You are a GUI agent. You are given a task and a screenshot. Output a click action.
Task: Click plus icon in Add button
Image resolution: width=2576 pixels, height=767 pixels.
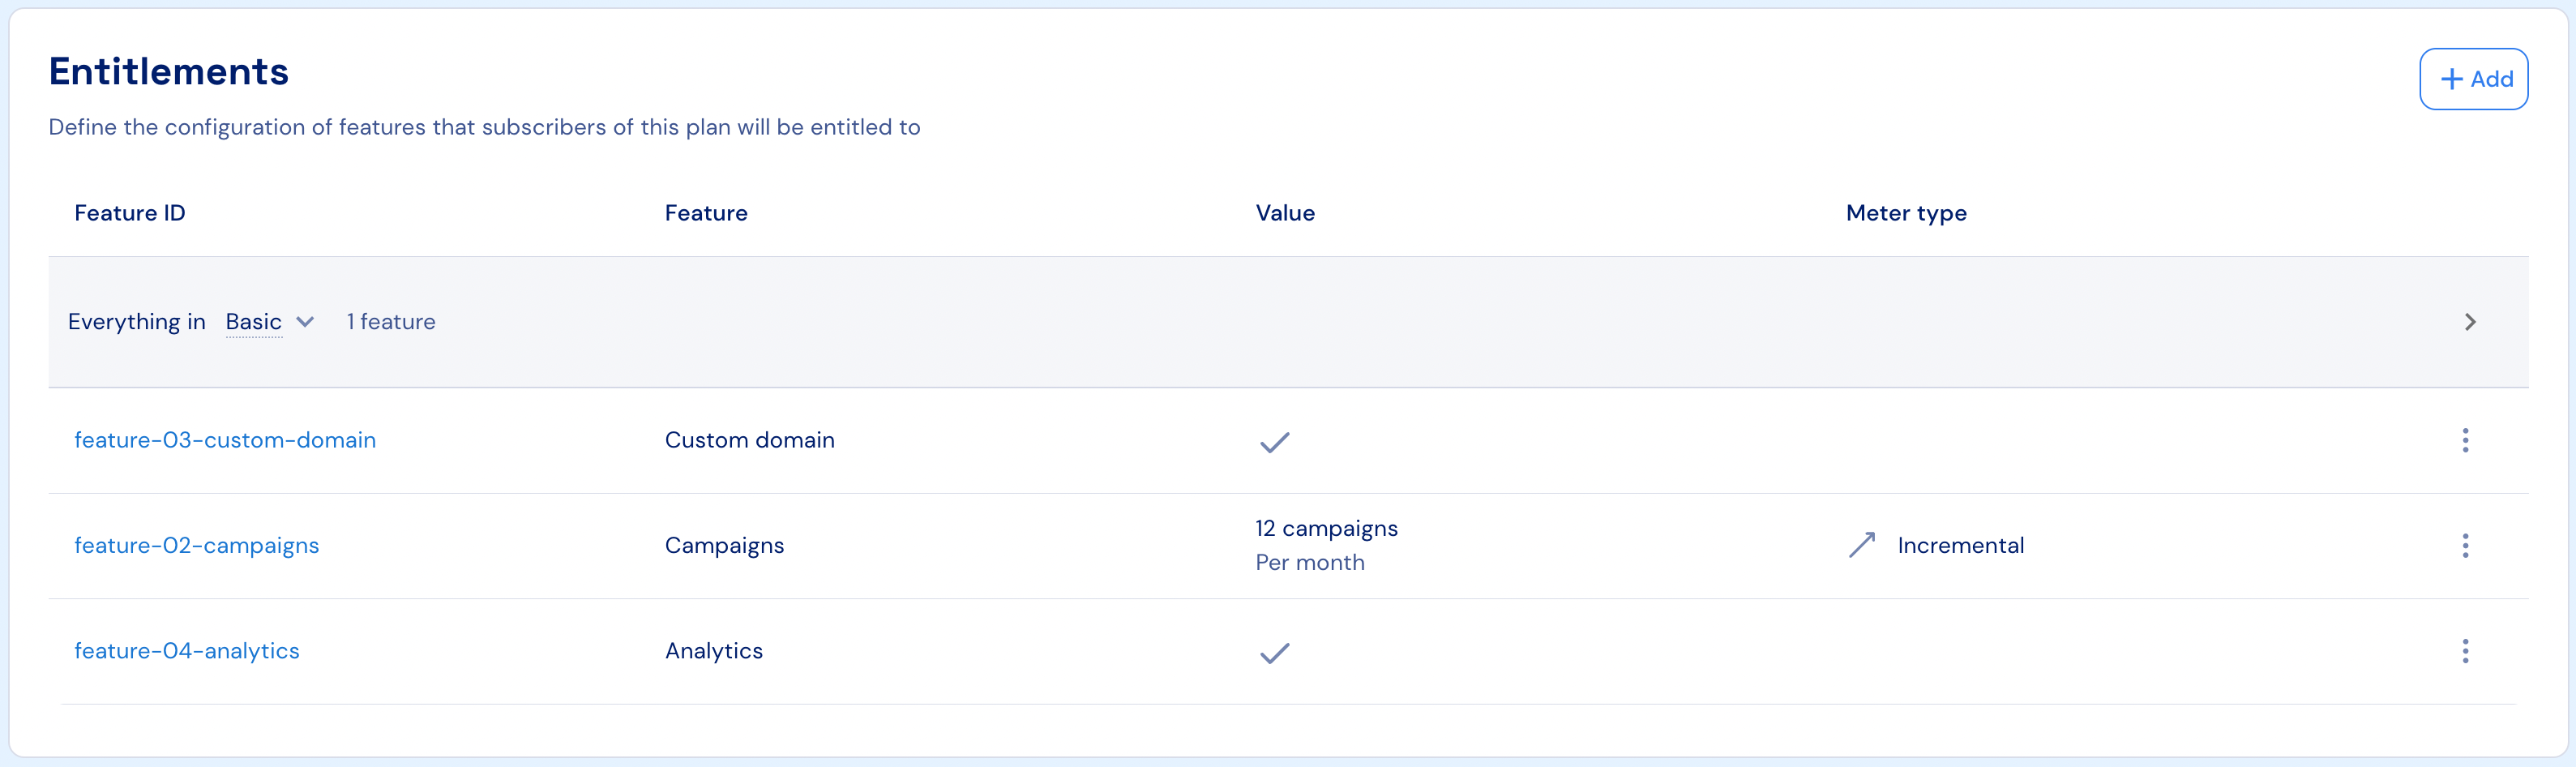(x=2451, y=79)
